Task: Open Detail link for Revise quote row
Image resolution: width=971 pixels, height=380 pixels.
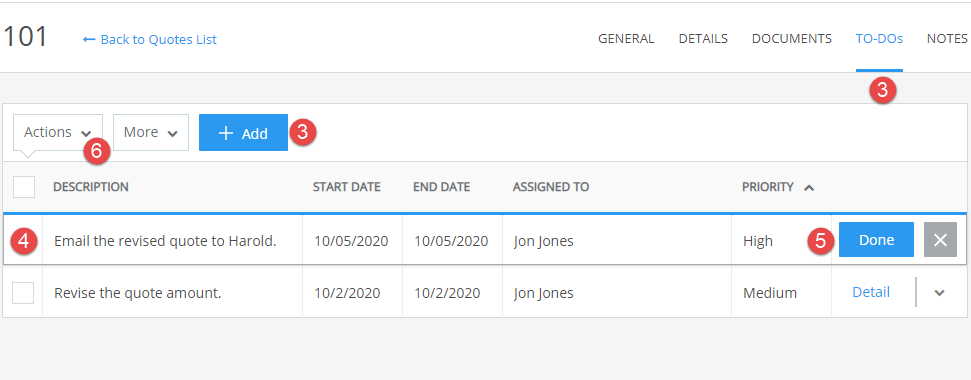Action: coord(871,292)
